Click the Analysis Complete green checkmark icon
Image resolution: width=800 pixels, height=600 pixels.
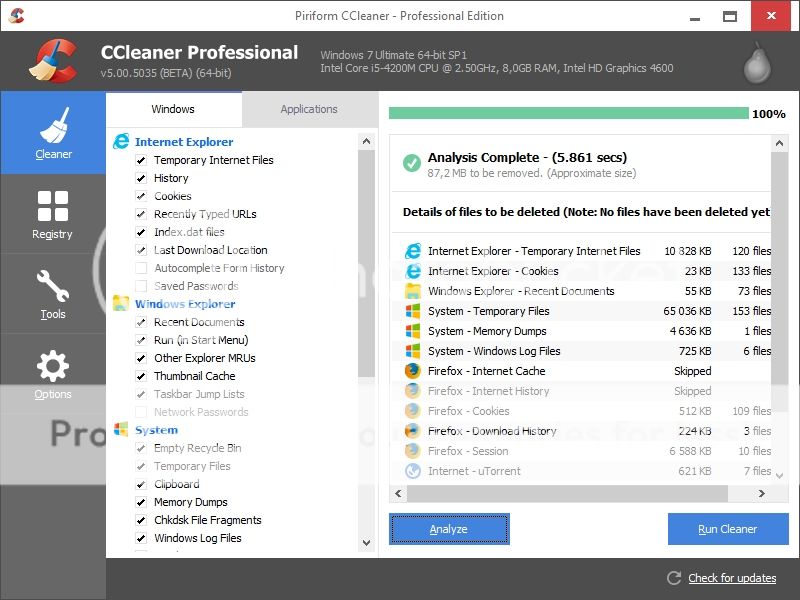(412, 163)
